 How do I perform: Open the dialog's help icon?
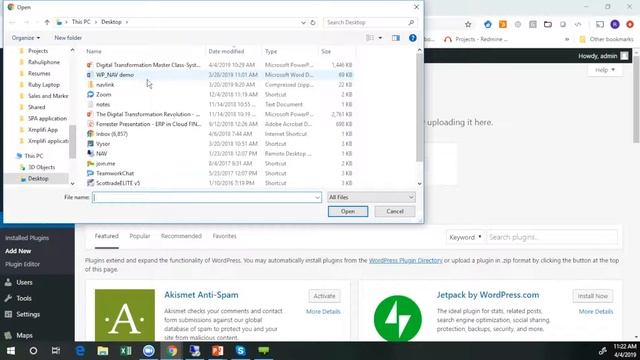(413, 38)
